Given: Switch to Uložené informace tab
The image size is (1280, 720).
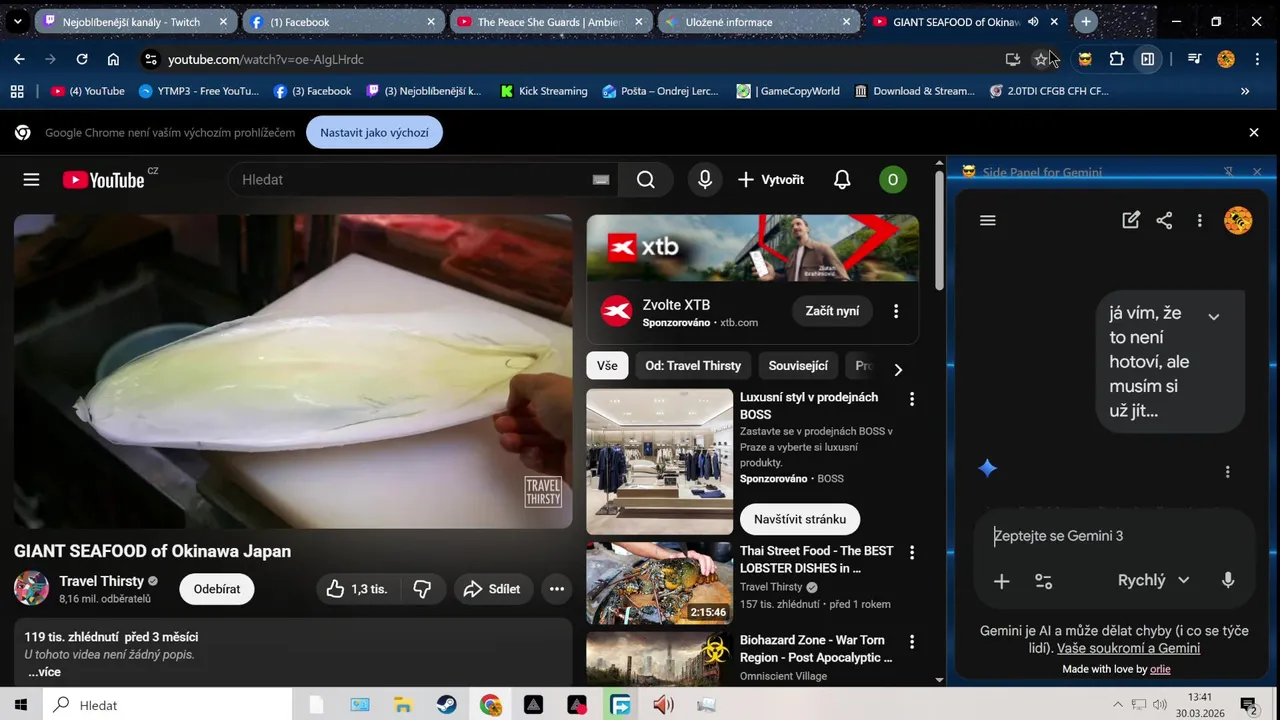Looking at the screenshot, I should click(759, 21).
